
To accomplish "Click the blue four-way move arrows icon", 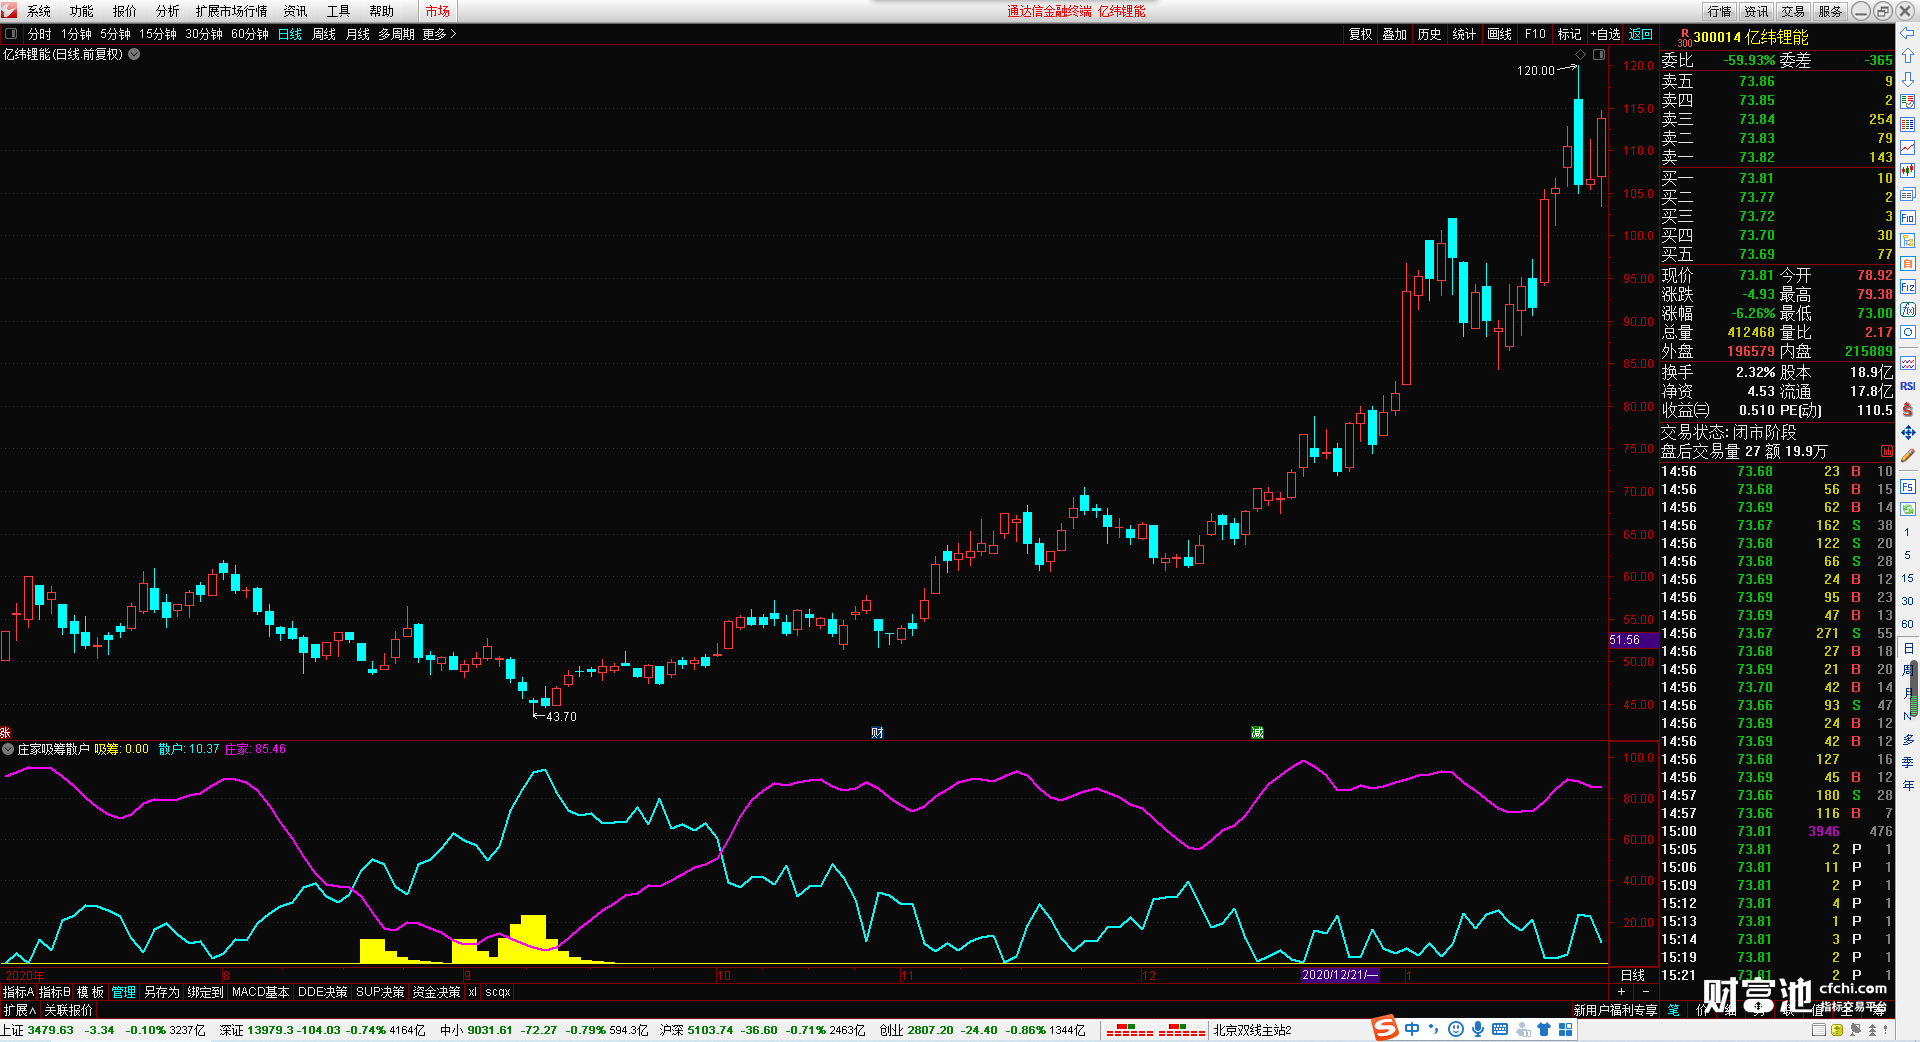I will (x=1908, y=432).
